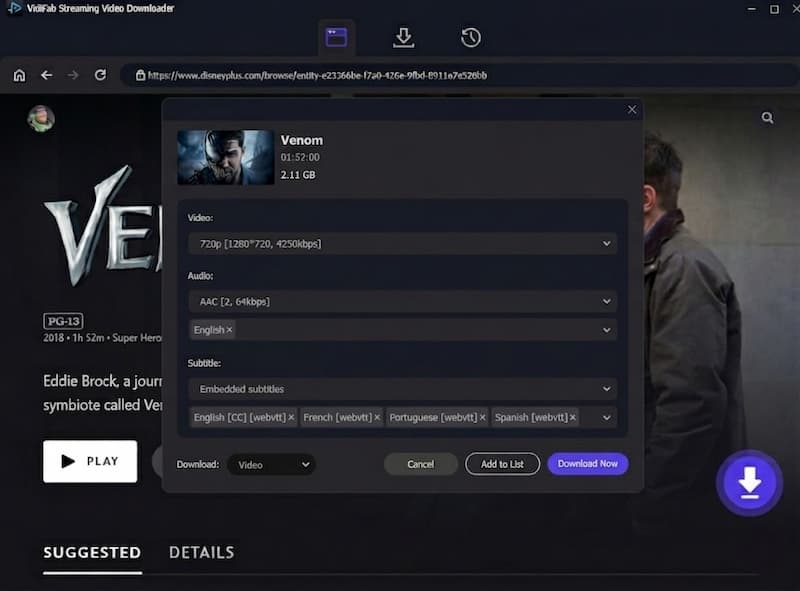Click the PLAY button on Disney+ page
Image resolution: width=800 pixels, height=591 pixels.
click(90, 461)
